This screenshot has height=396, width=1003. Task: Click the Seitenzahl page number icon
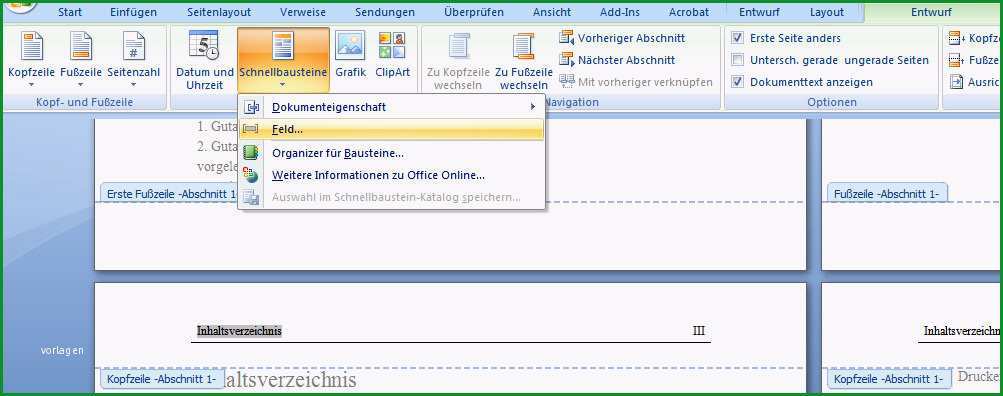(x=134, y=46)
